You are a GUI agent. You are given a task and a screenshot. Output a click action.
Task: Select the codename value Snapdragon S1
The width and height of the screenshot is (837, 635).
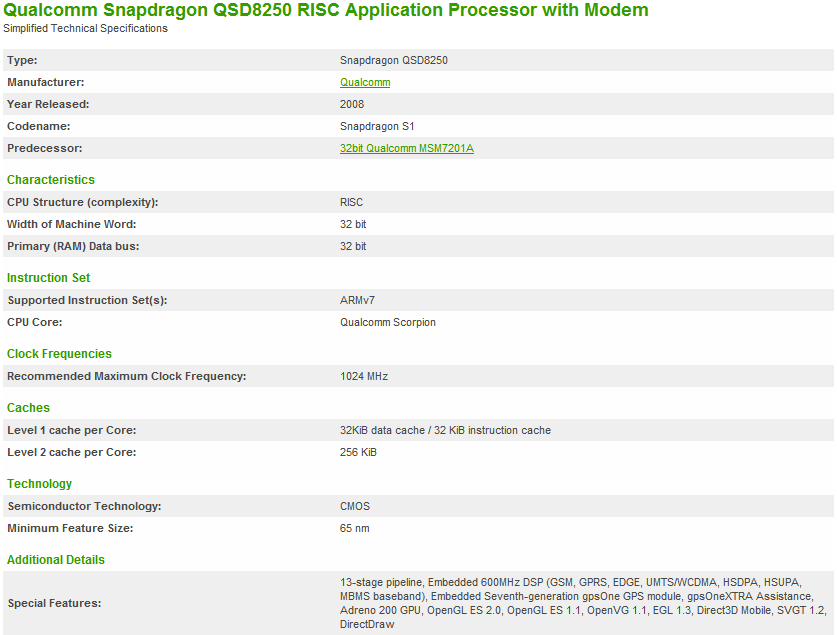(x=377, y=126)
